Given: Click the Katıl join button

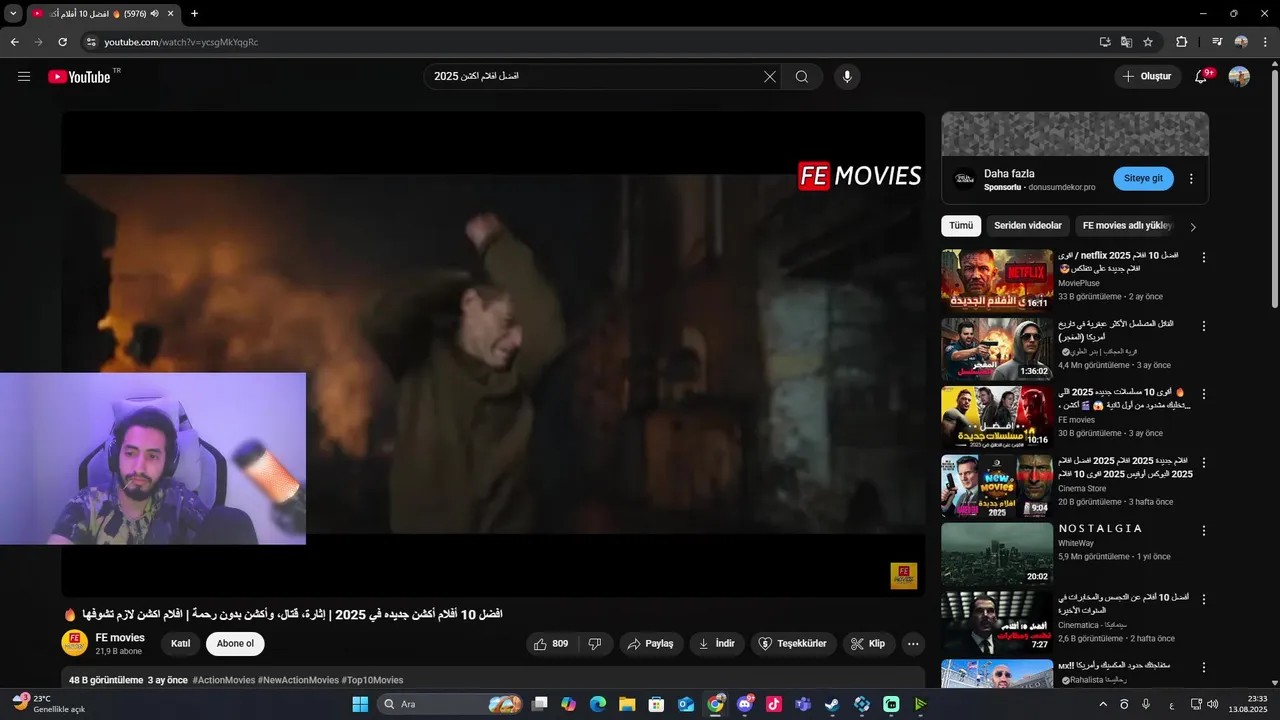Looking at the screenshot, I should 181,644.
